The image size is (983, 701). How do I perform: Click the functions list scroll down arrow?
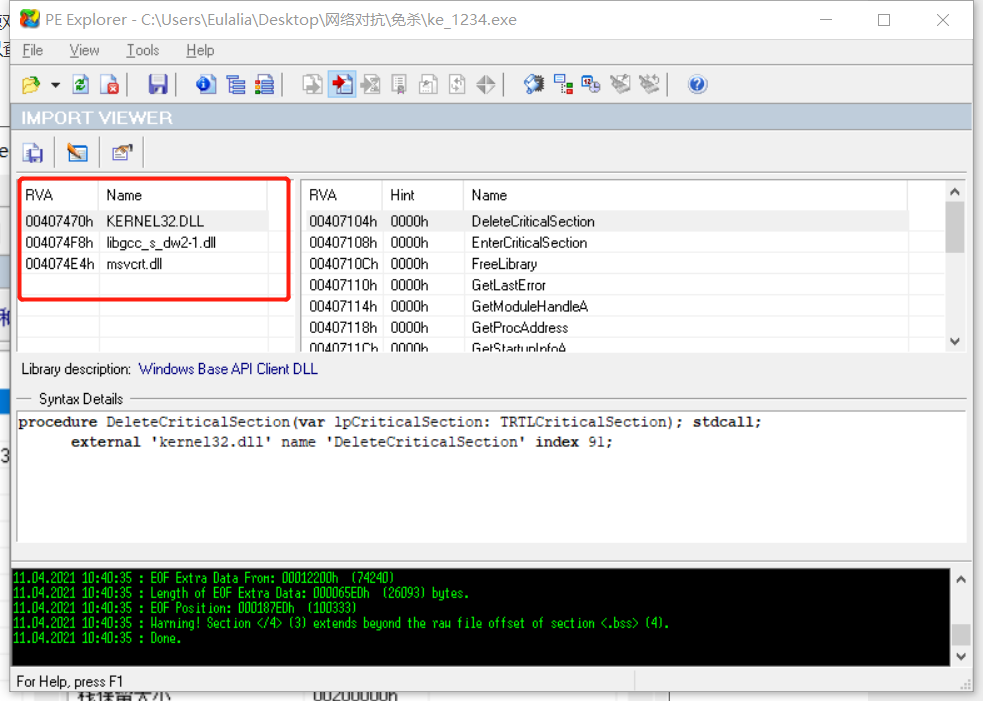(955, 342)
